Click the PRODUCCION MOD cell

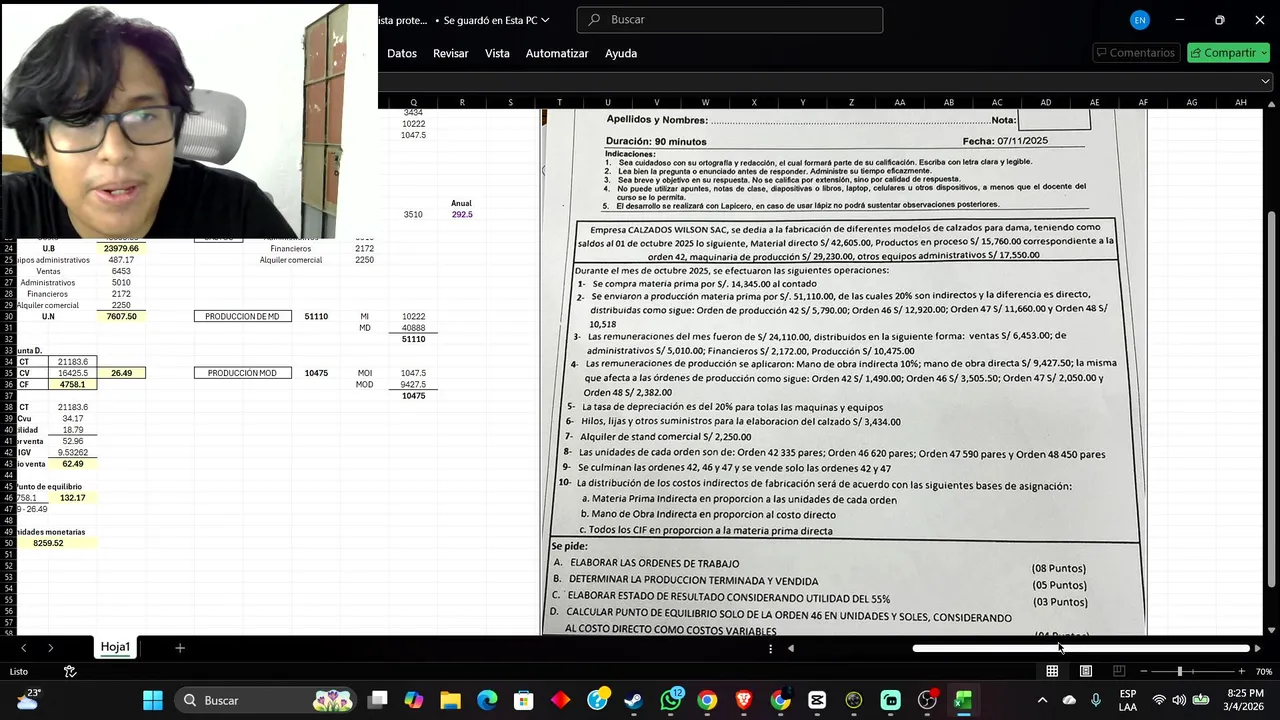tap(243, 373)
